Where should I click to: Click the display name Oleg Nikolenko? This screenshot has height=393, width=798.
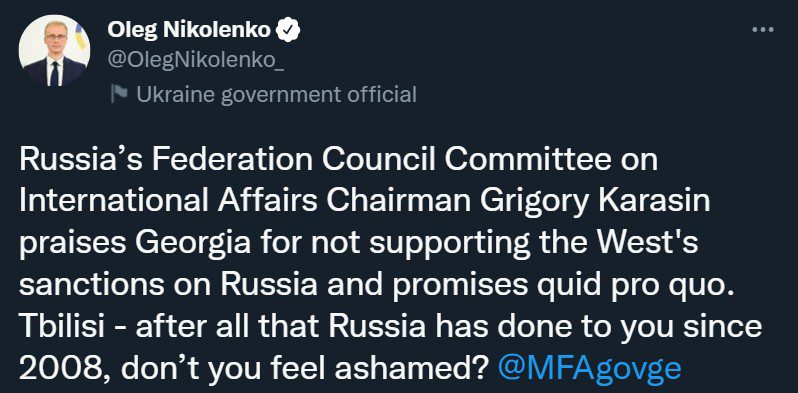189,31
